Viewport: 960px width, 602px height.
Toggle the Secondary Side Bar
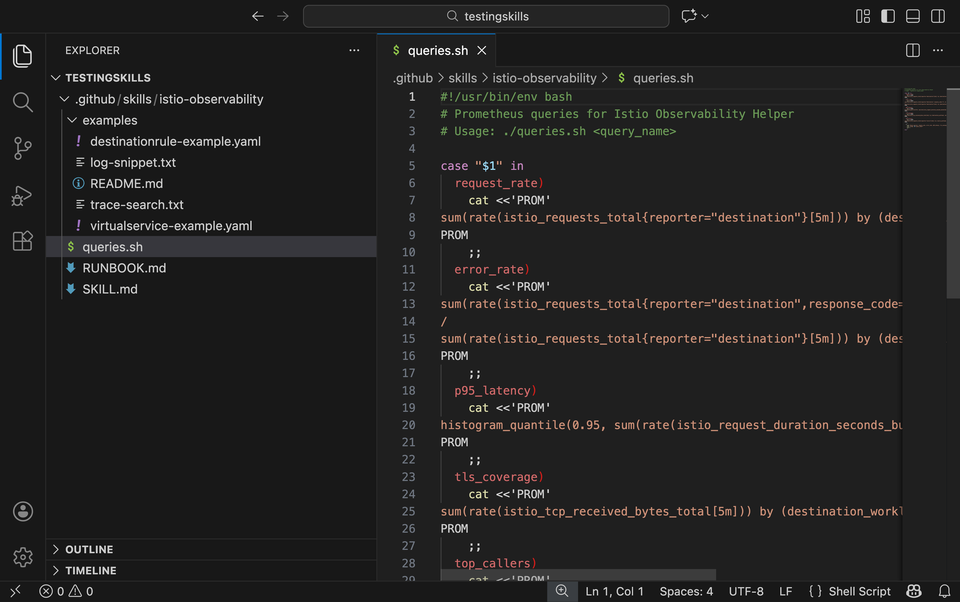tap(937, 16)
